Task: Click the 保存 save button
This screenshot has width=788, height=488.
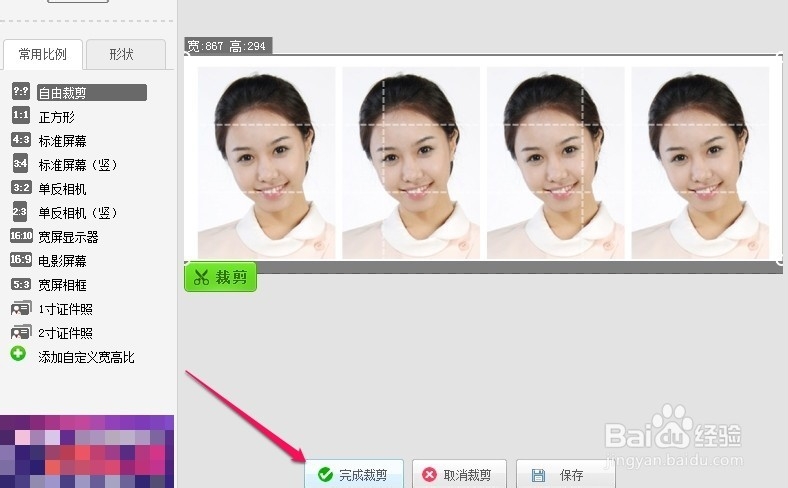Action: tap(565, 474)
